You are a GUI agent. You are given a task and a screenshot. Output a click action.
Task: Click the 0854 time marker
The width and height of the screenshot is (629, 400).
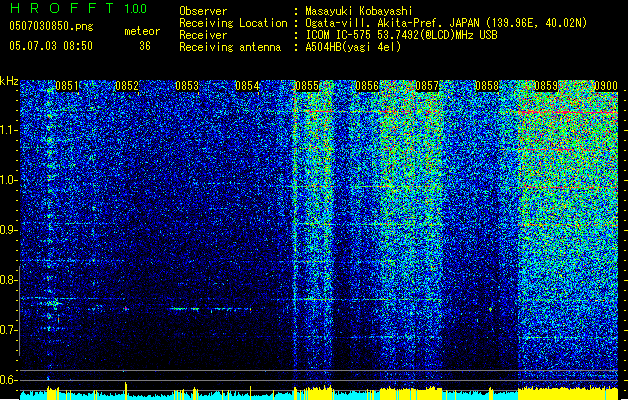click(x=247, y=86)
